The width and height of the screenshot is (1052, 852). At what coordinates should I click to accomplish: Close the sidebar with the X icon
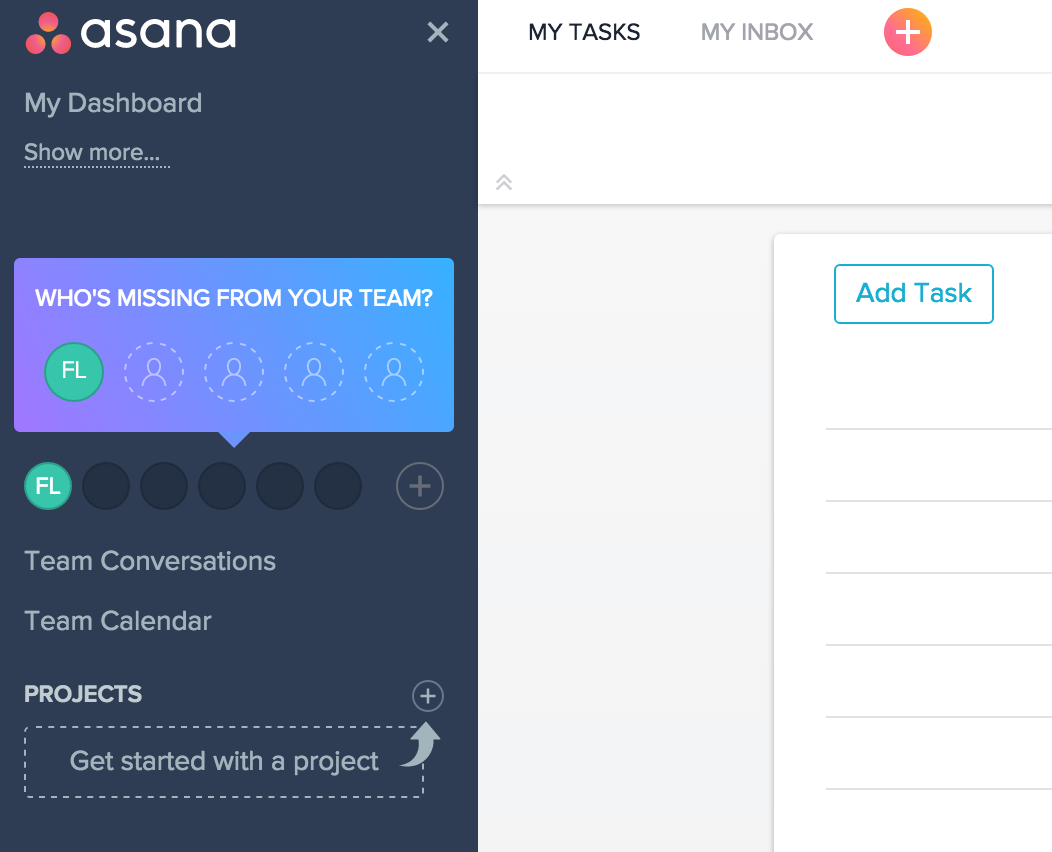438,33
